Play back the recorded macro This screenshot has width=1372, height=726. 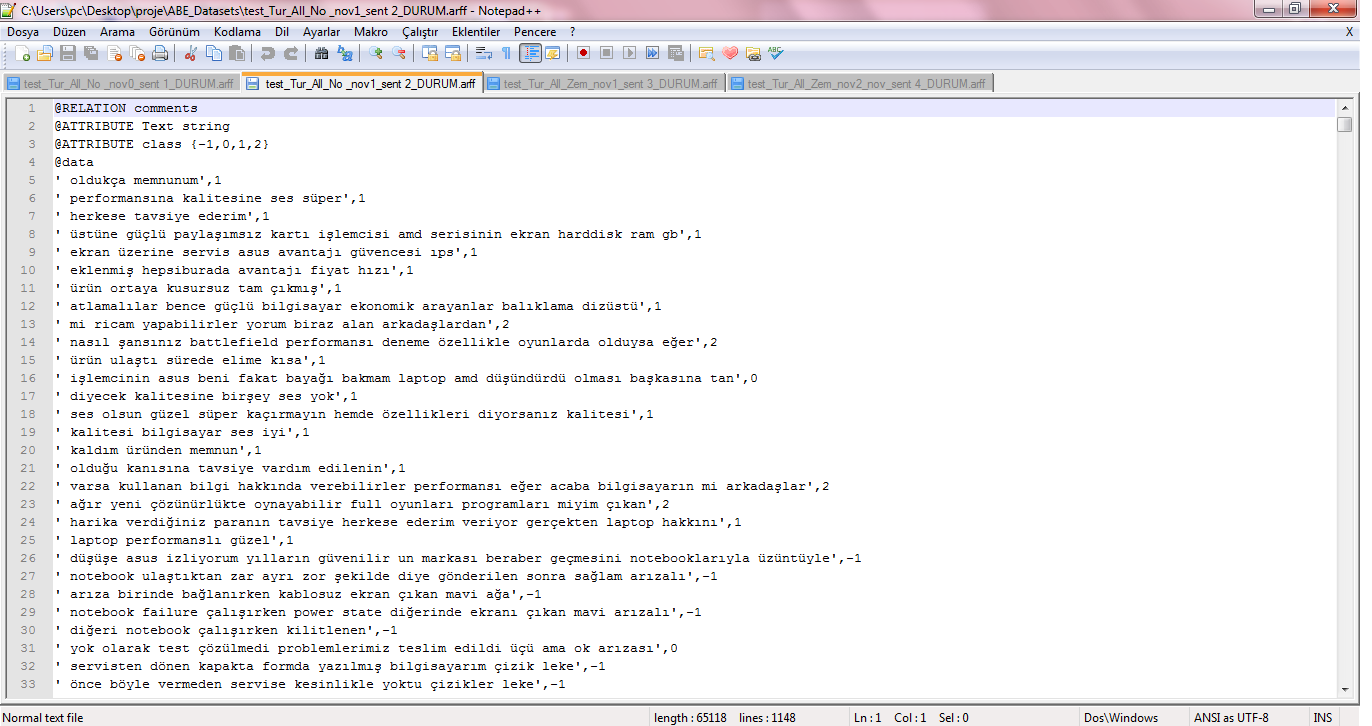click(629, 53)
